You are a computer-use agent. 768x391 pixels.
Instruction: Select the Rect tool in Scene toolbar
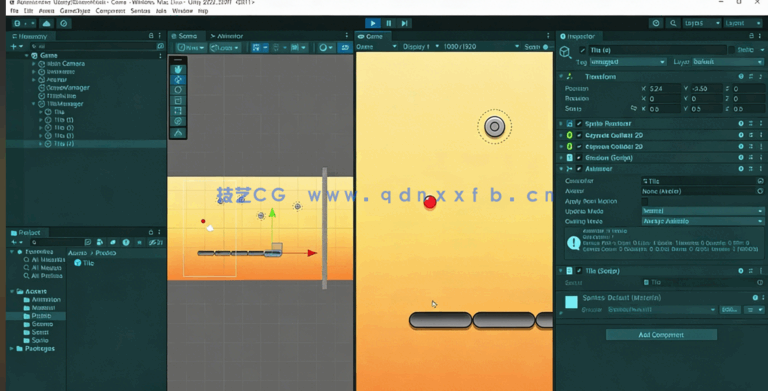tap(178, 110)
